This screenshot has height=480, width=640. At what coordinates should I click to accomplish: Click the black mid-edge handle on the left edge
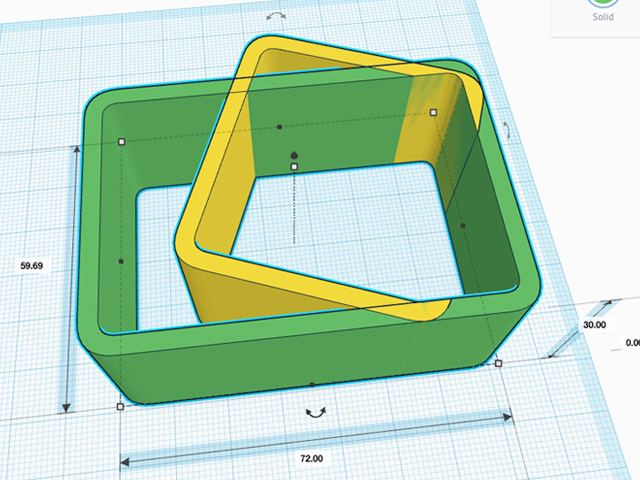tap(121, 262)
